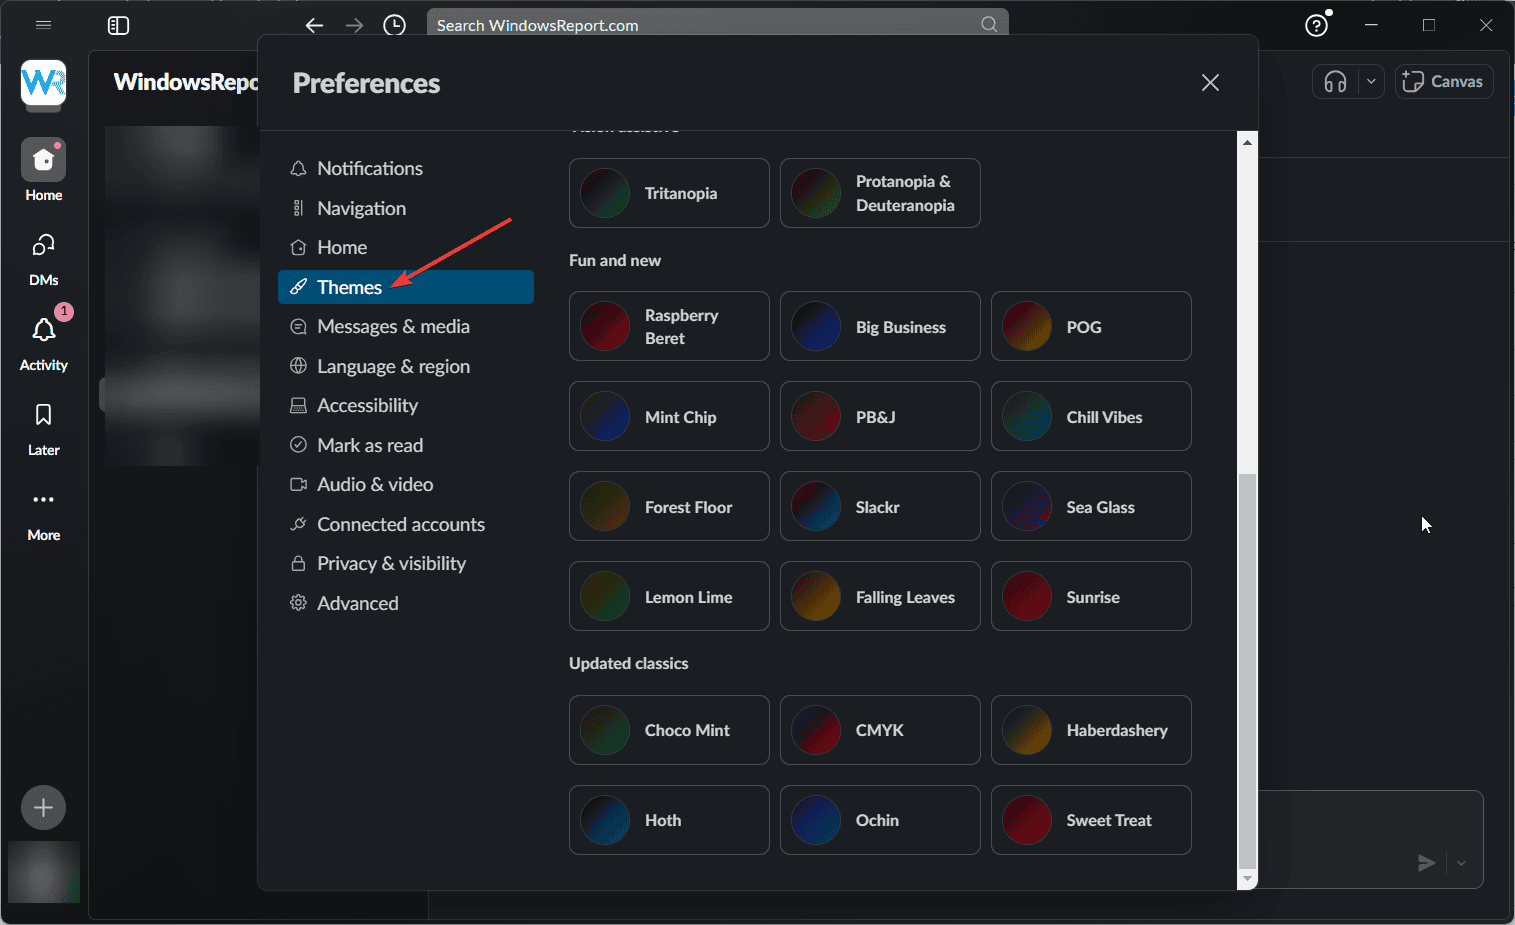This screenshot has width=1515, height=925.
Task: Choose the POG theme
Action: pyautogui.click(x=1091, y=326)
